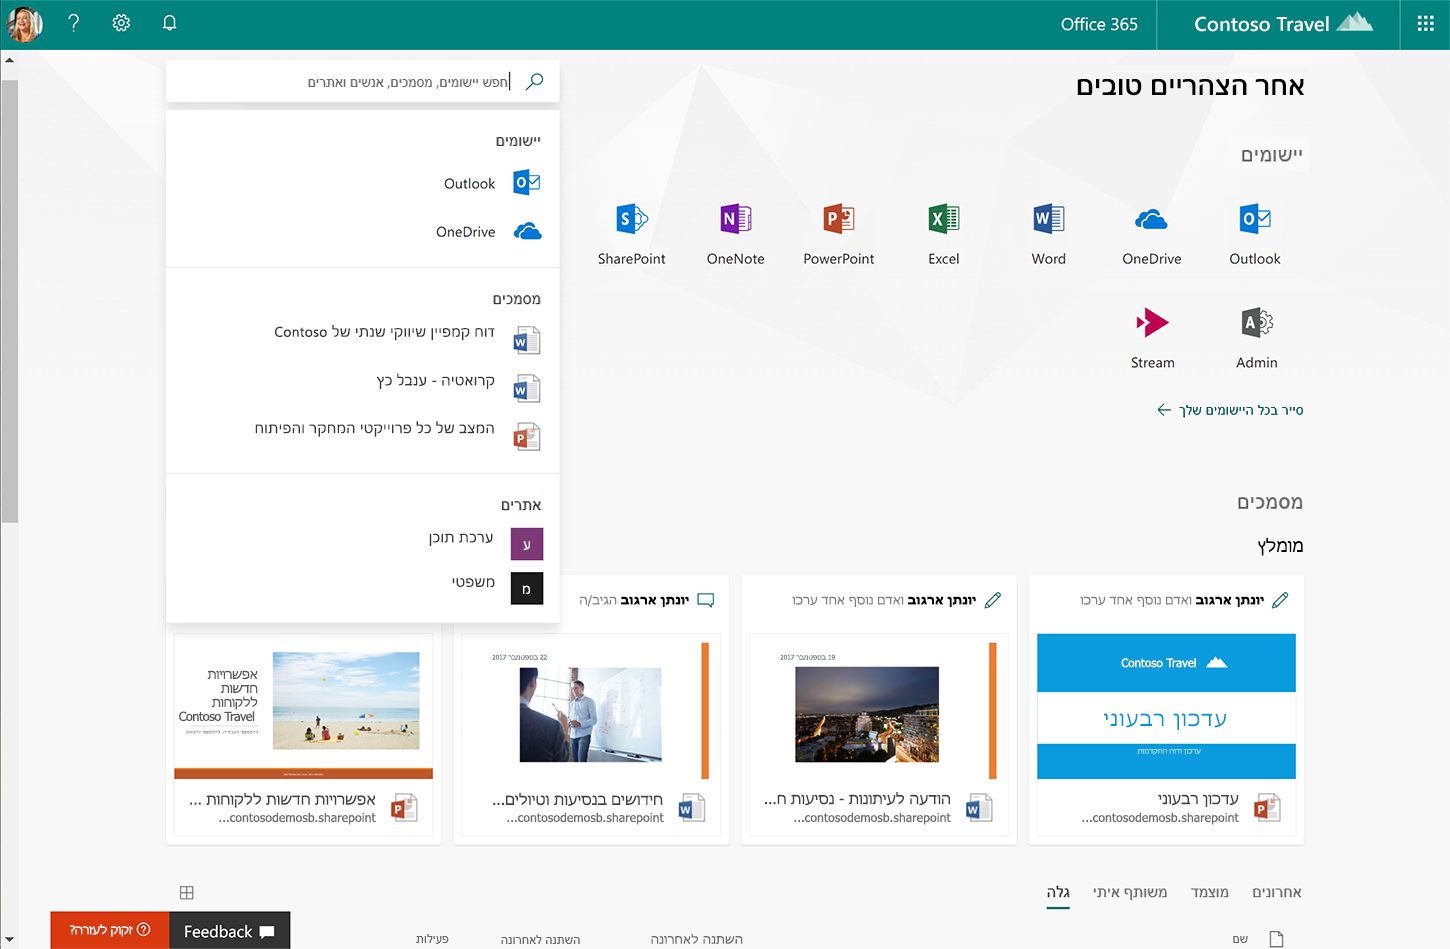Viewport: 1450px width, 949px height.
Task: Open the settings gear icon
Action: pyautogui.click(x=121, y=23)
